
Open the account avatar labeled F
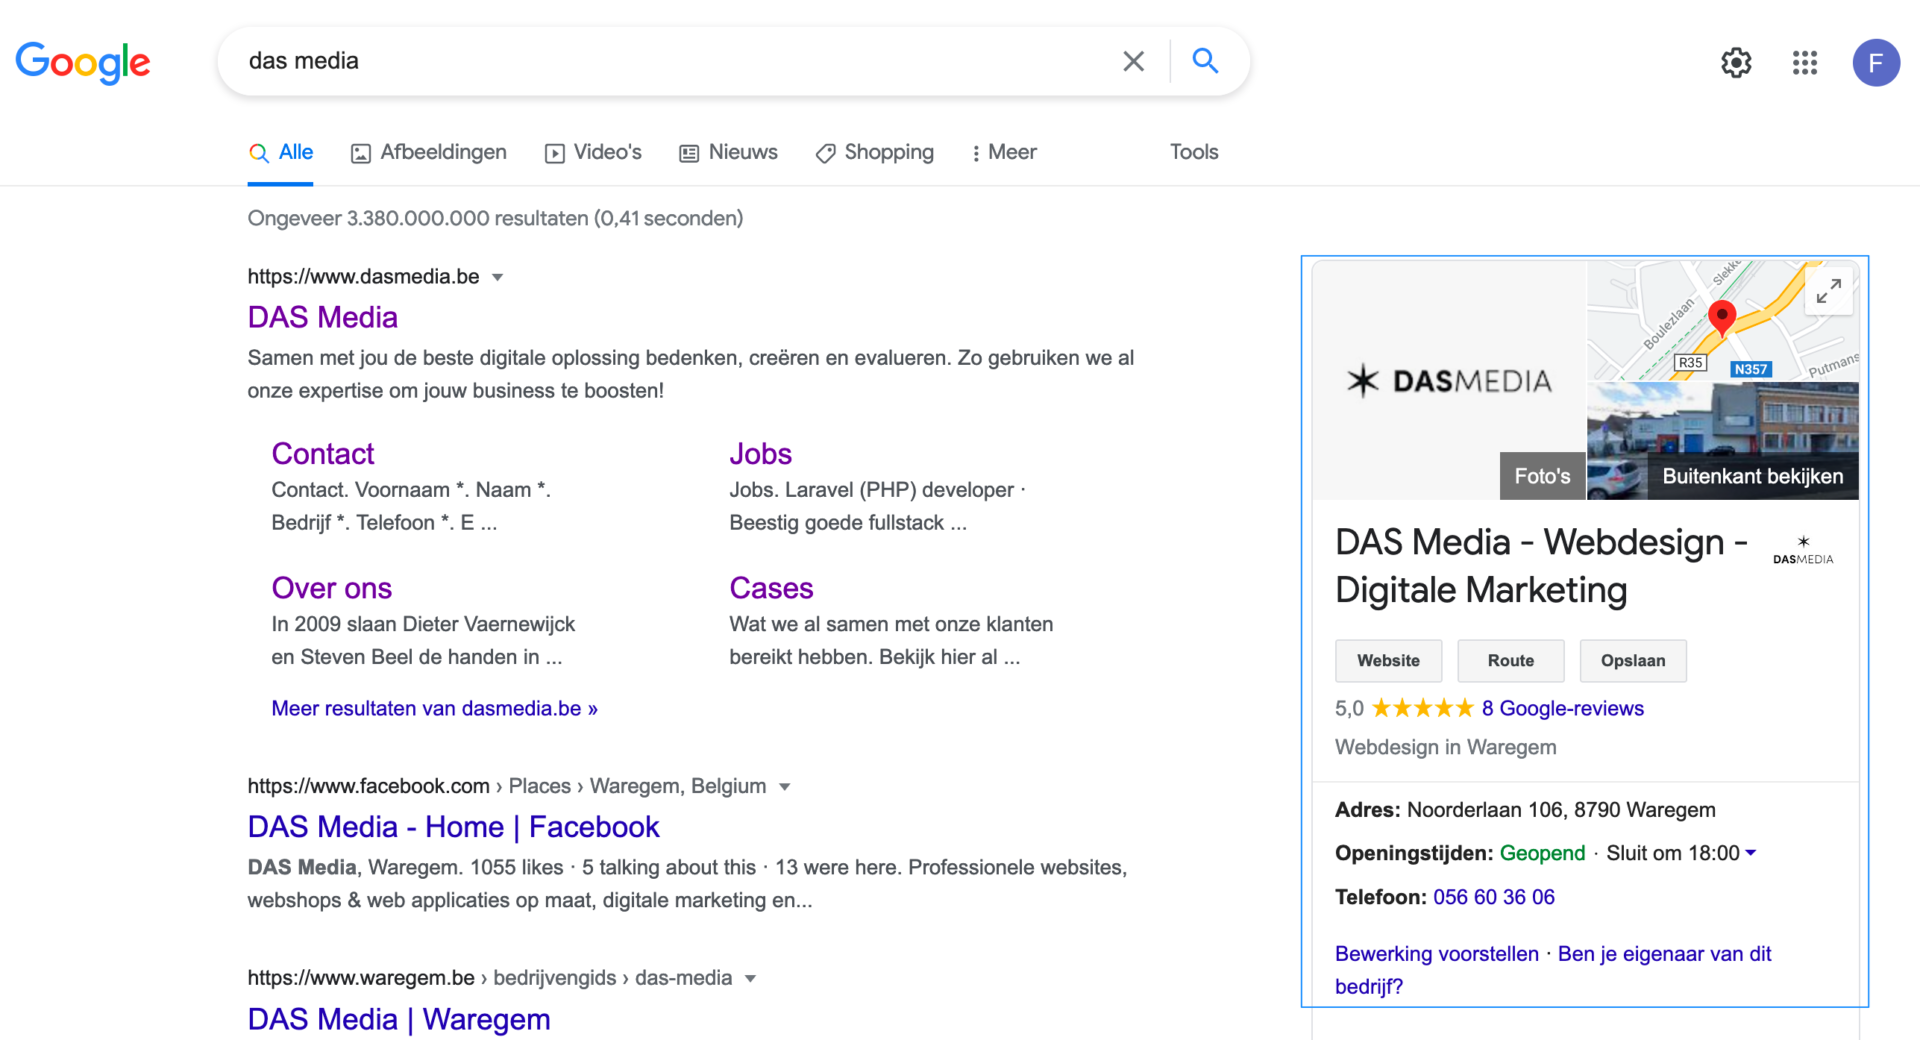point(1876,63)
